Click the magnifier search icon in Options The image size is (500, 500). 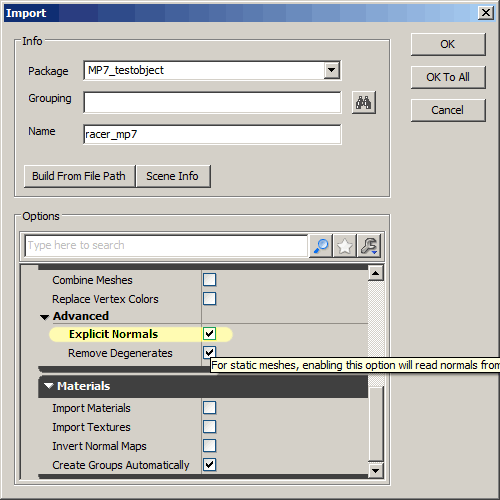click(x=321, y=246)
